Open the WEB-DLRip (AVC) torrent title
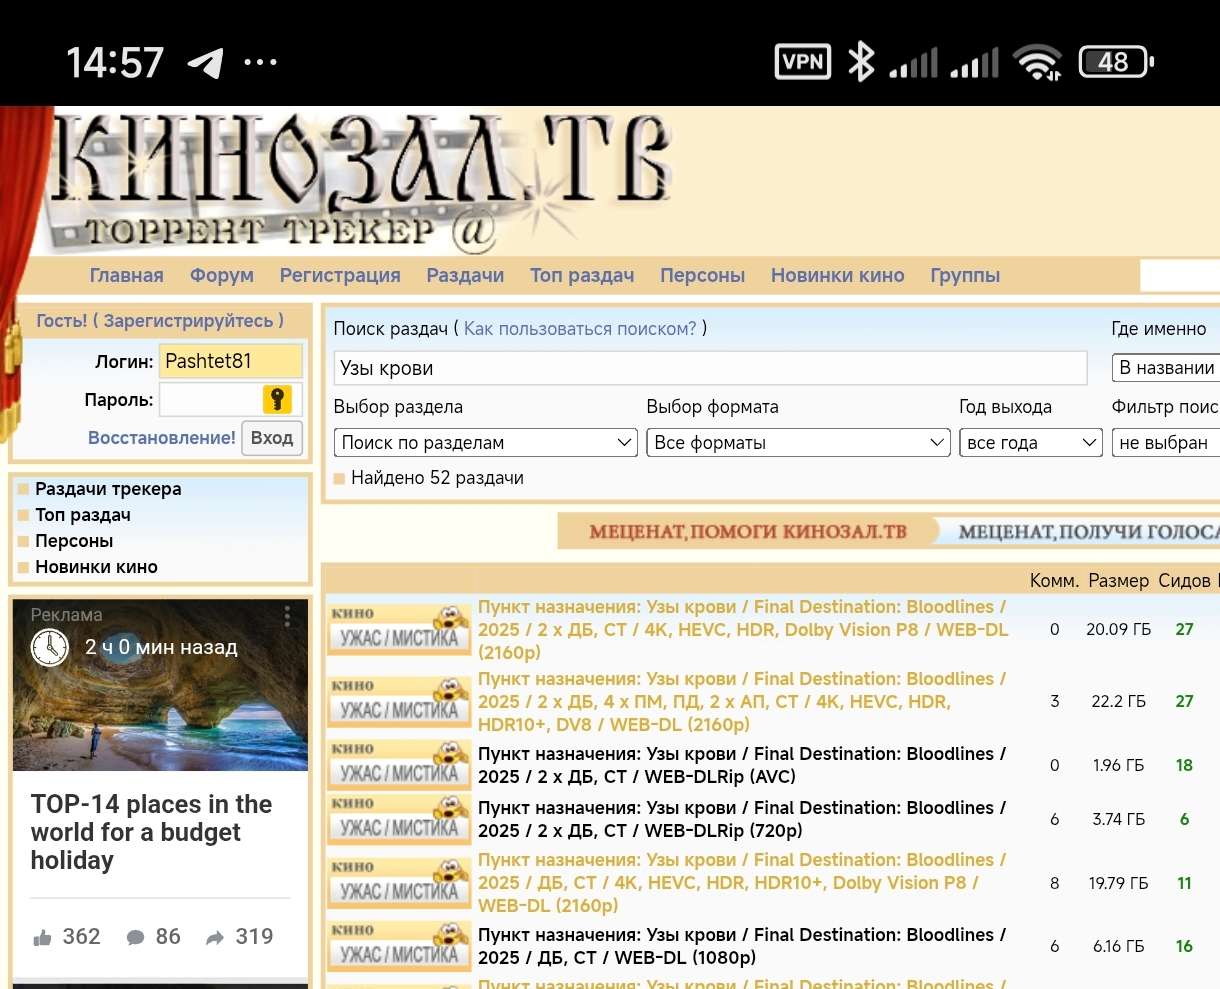 (742, 765)
